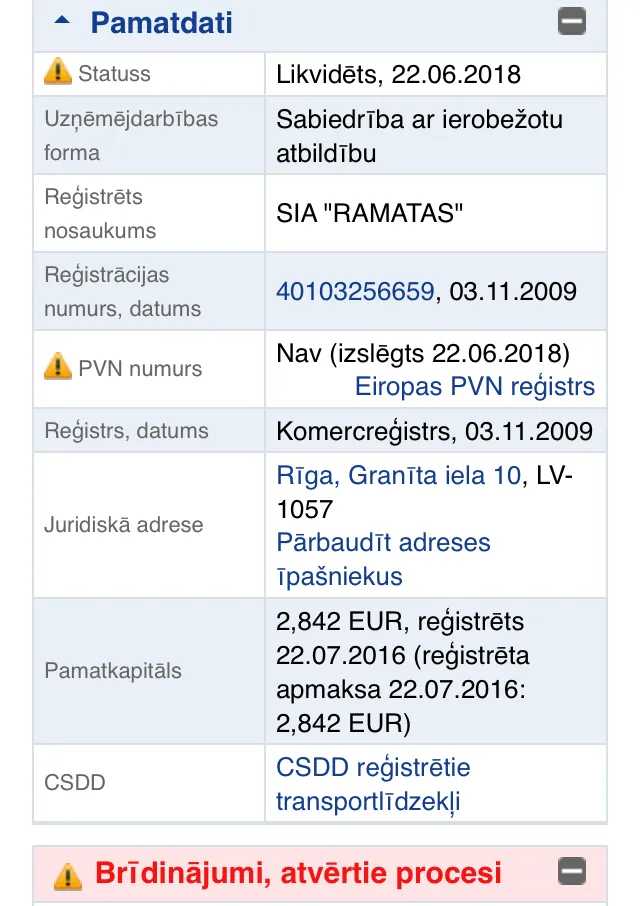Click the Pārbaudīt adreses īpašniekus link
The image size is (640, 906).
click(x=384, y=559)
